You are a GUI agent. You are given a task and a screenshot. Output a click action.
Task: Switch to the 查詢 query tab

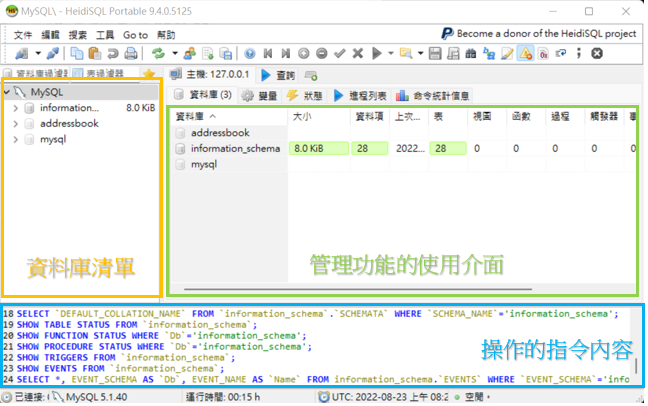click(278, 75)
